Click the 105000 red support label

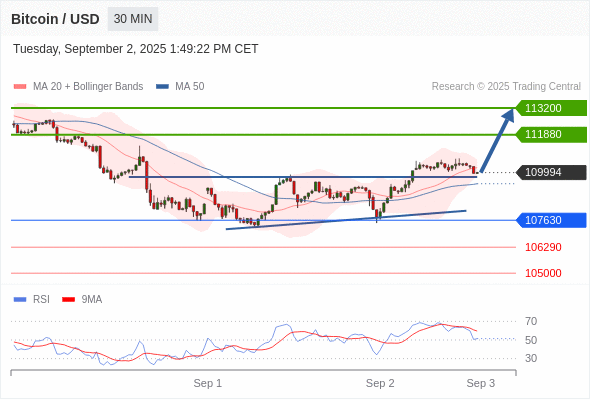[543, 273]
